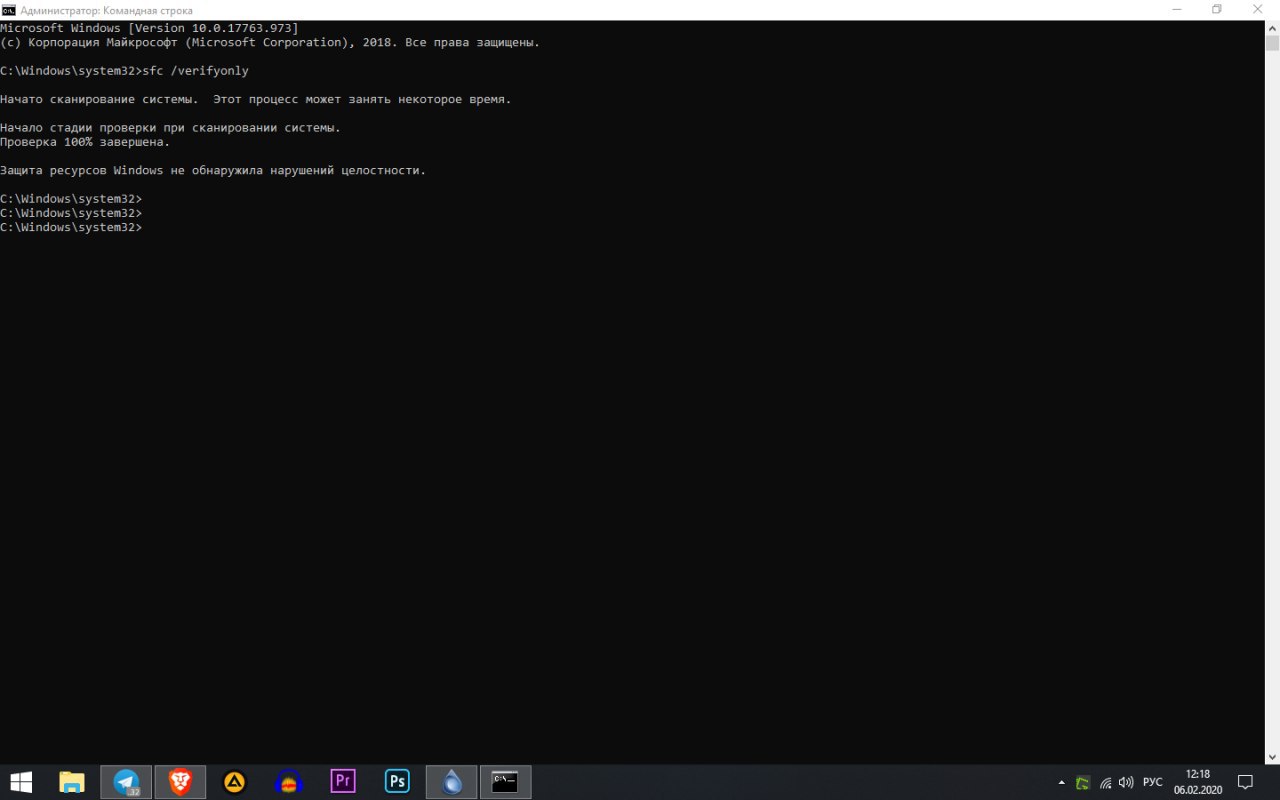
Task: Show desktop via taskbar edge button
Action: (x=1277, y=782)
